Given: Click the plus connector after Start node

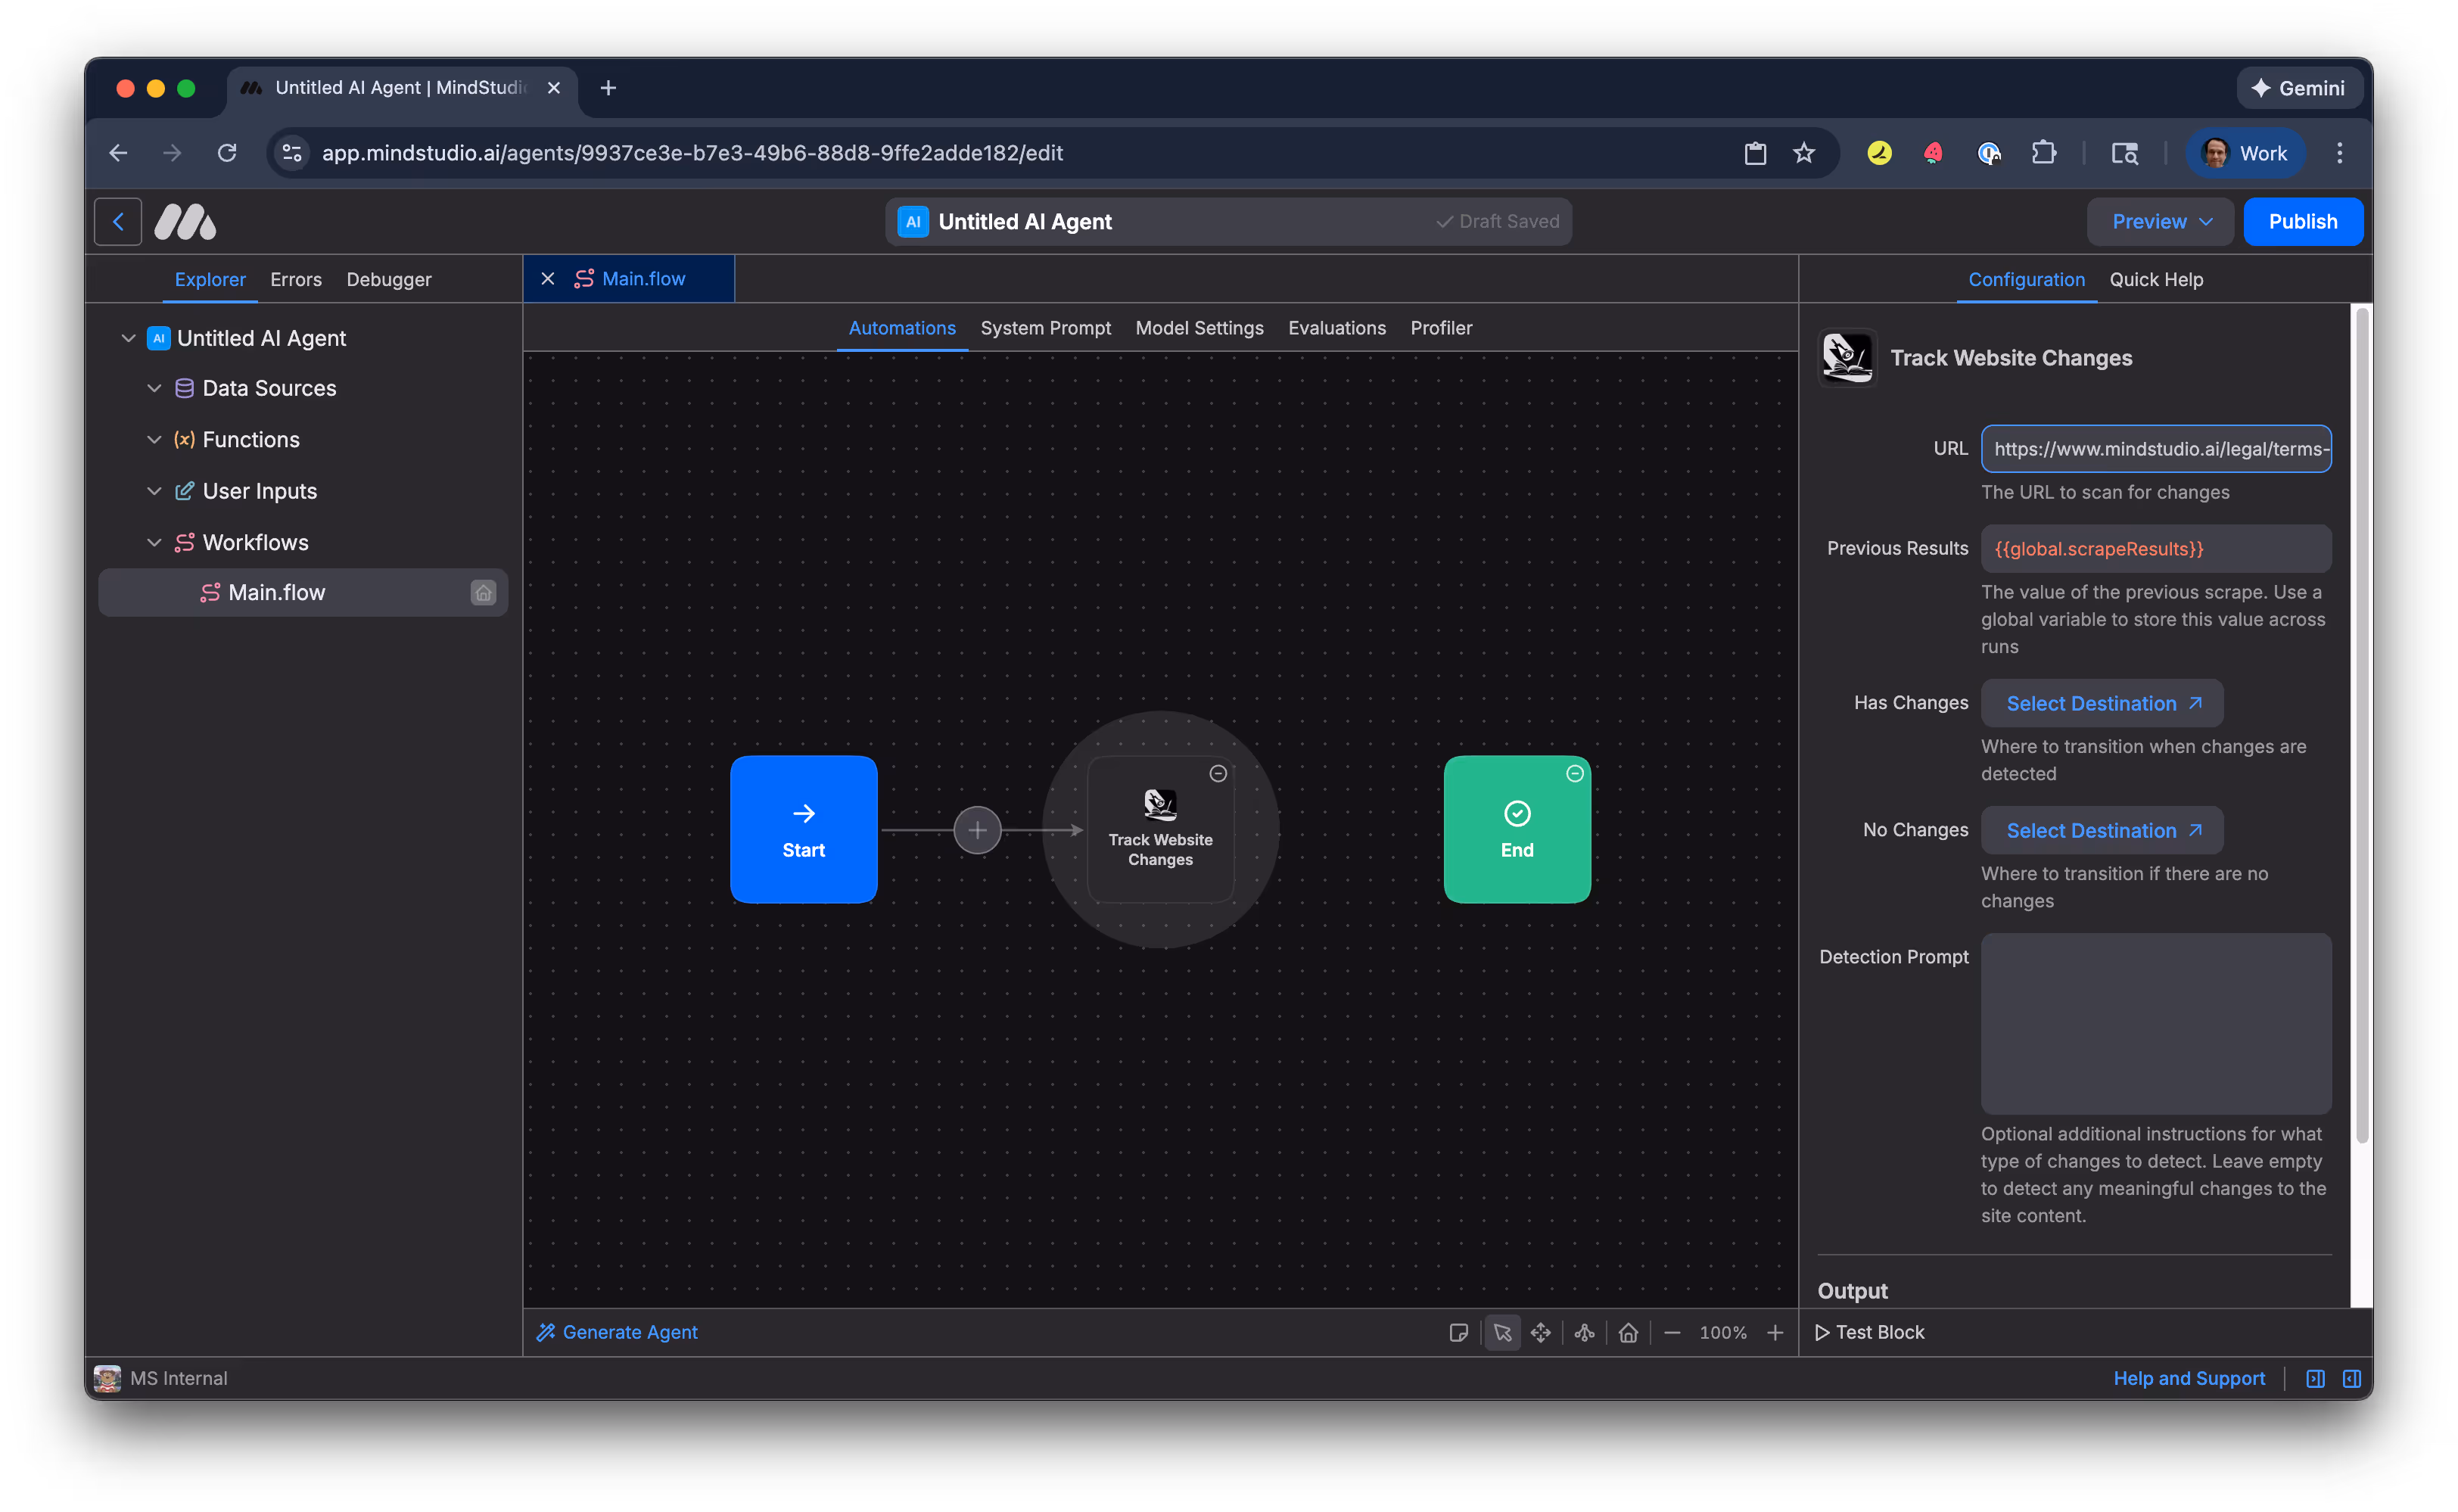Looking at the screenshot, I should tap(977, 829).
